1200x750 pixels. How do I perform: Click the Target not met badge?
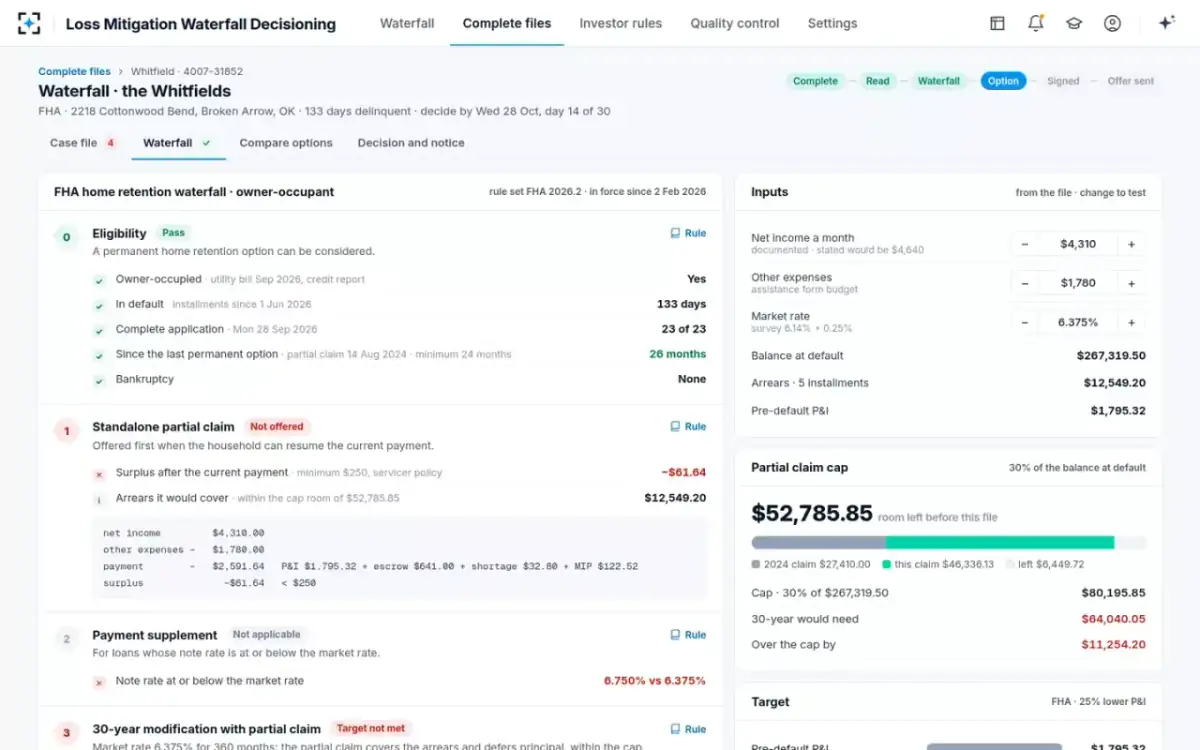pos(371,728)
